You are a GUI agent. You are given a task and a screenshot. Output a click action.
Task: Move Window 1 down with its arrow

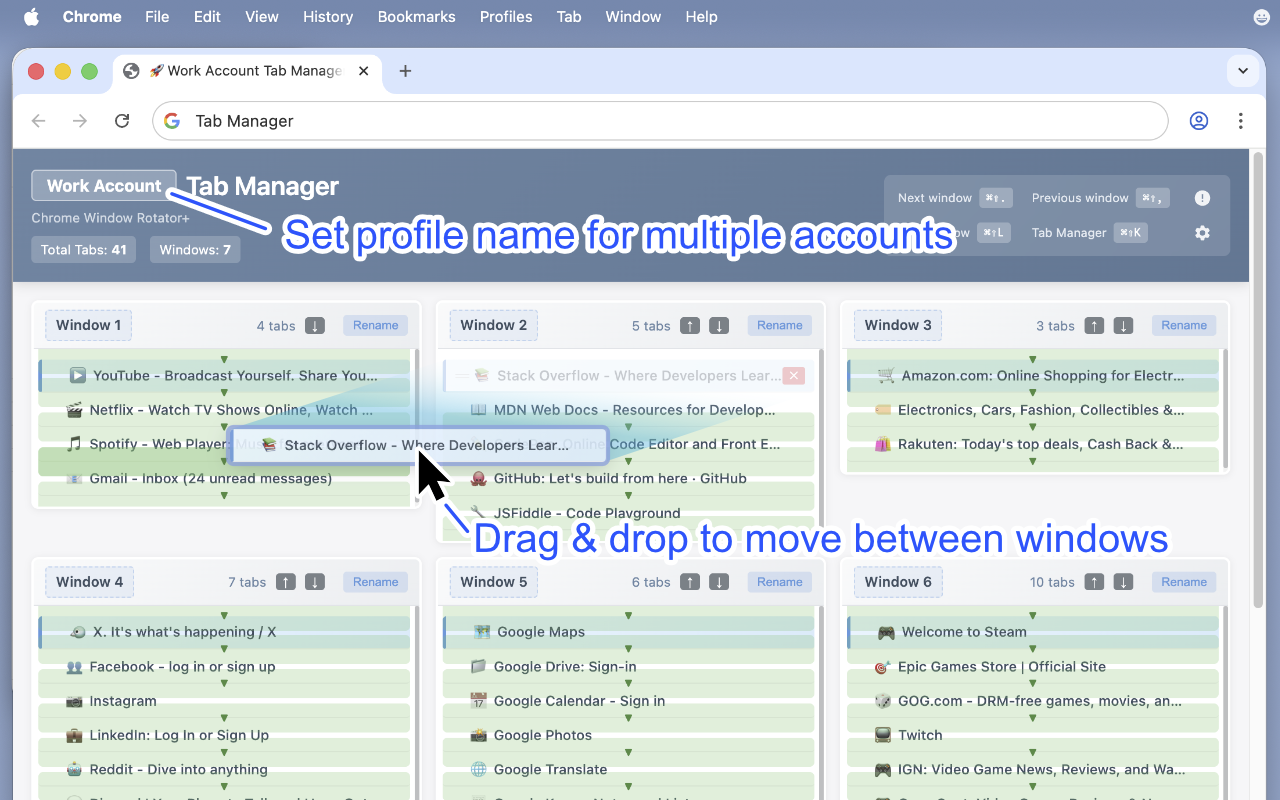tap(315, 325)
